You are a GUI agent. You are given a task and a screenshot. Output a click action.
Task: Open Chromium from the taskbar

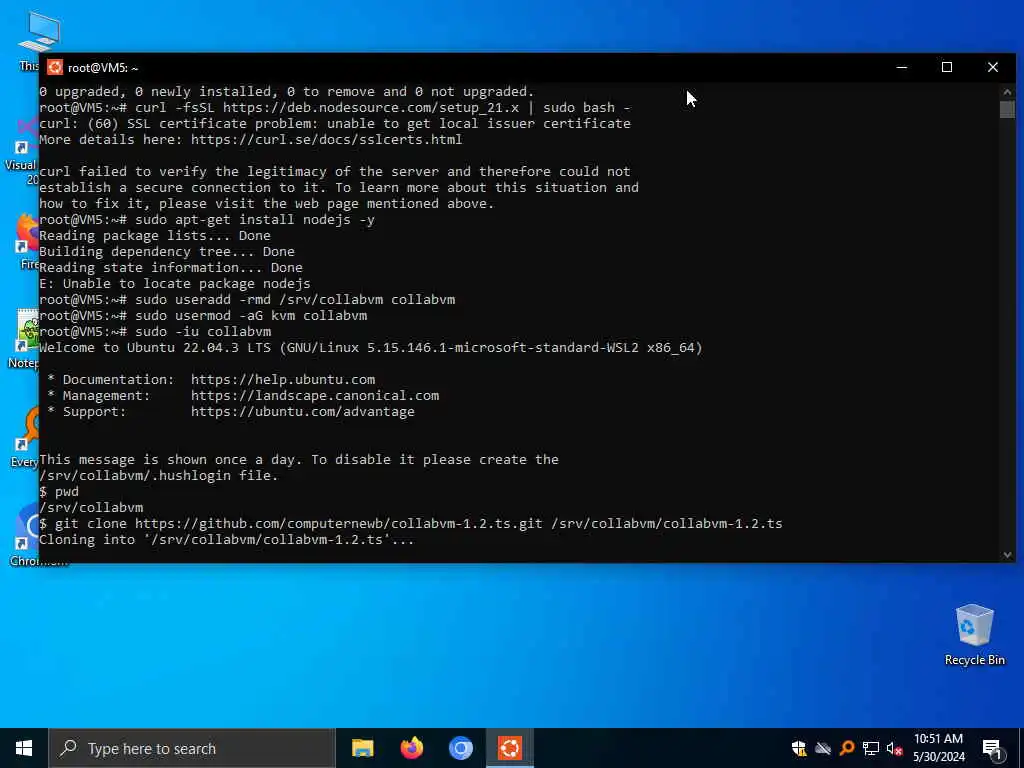click(x=460, y=748)
